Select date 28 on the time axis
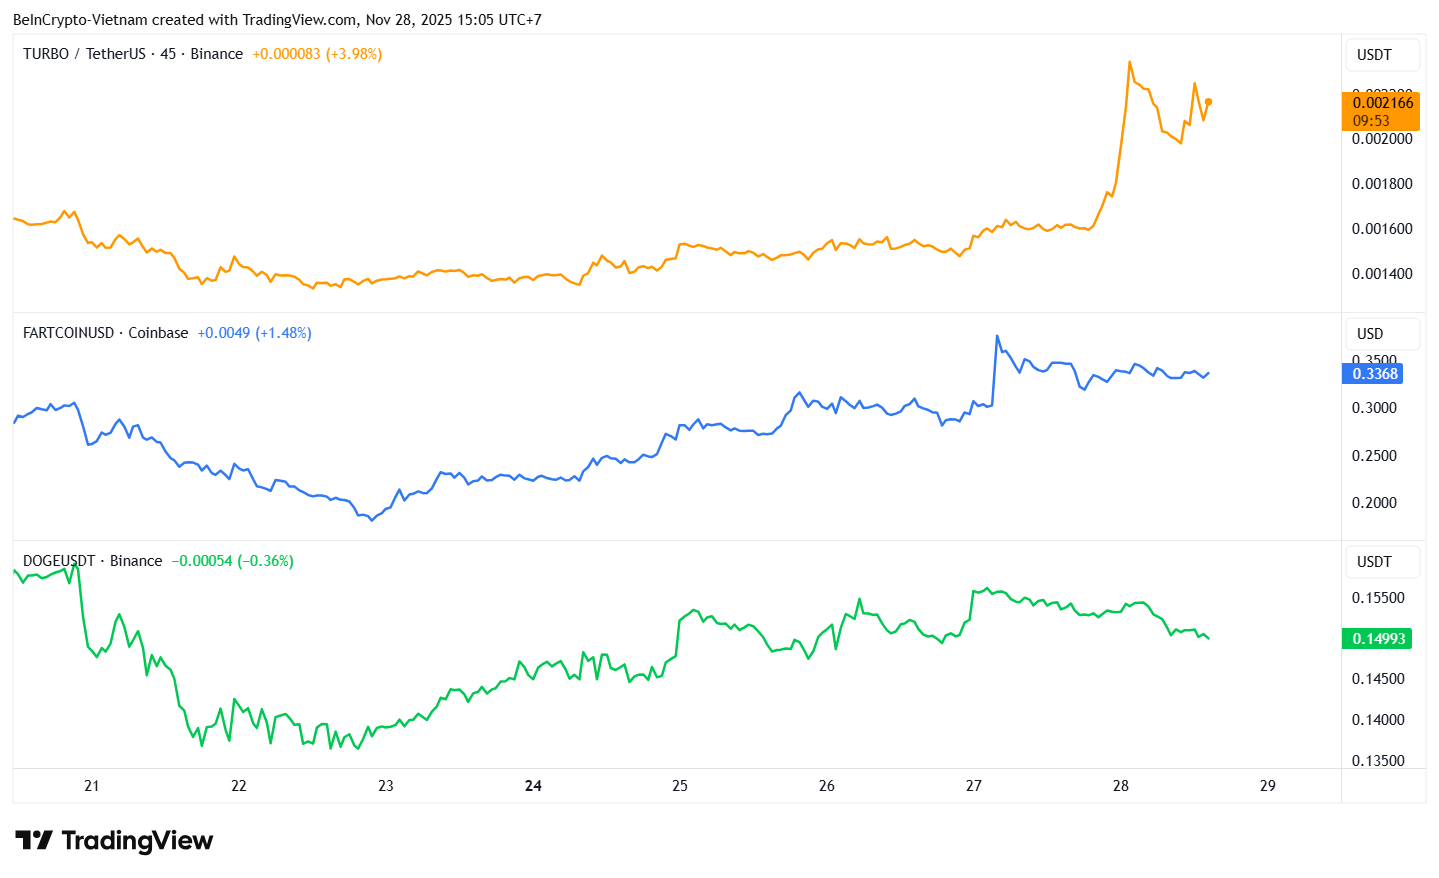Image resolution: width=1439 pixels, height=878 pixels. [x=1121, y=786]
